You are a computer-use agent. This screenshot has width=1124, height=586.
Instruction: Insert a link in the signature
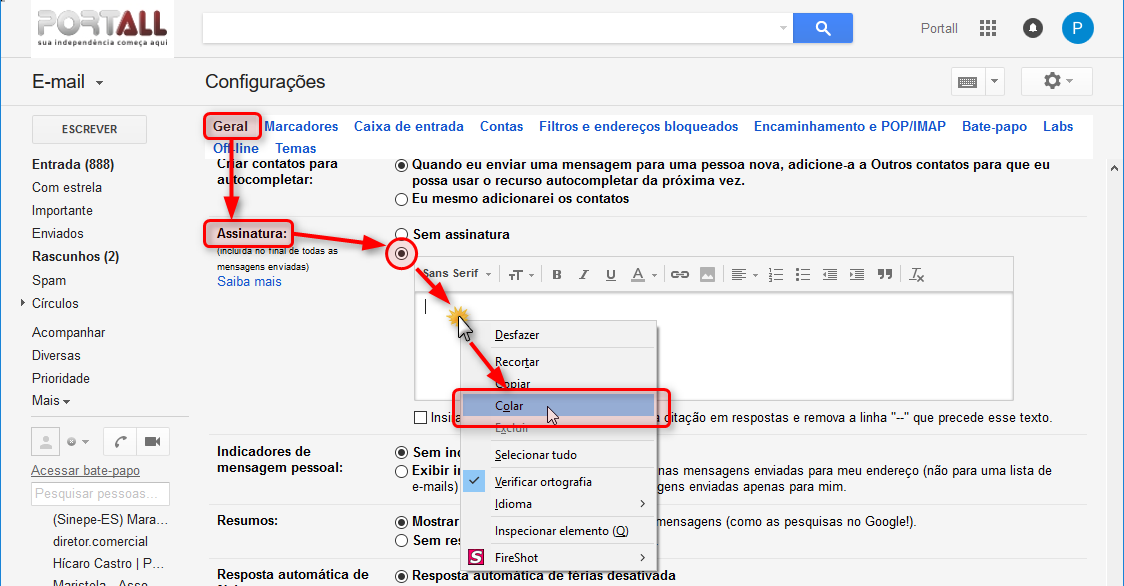(680, 275)
